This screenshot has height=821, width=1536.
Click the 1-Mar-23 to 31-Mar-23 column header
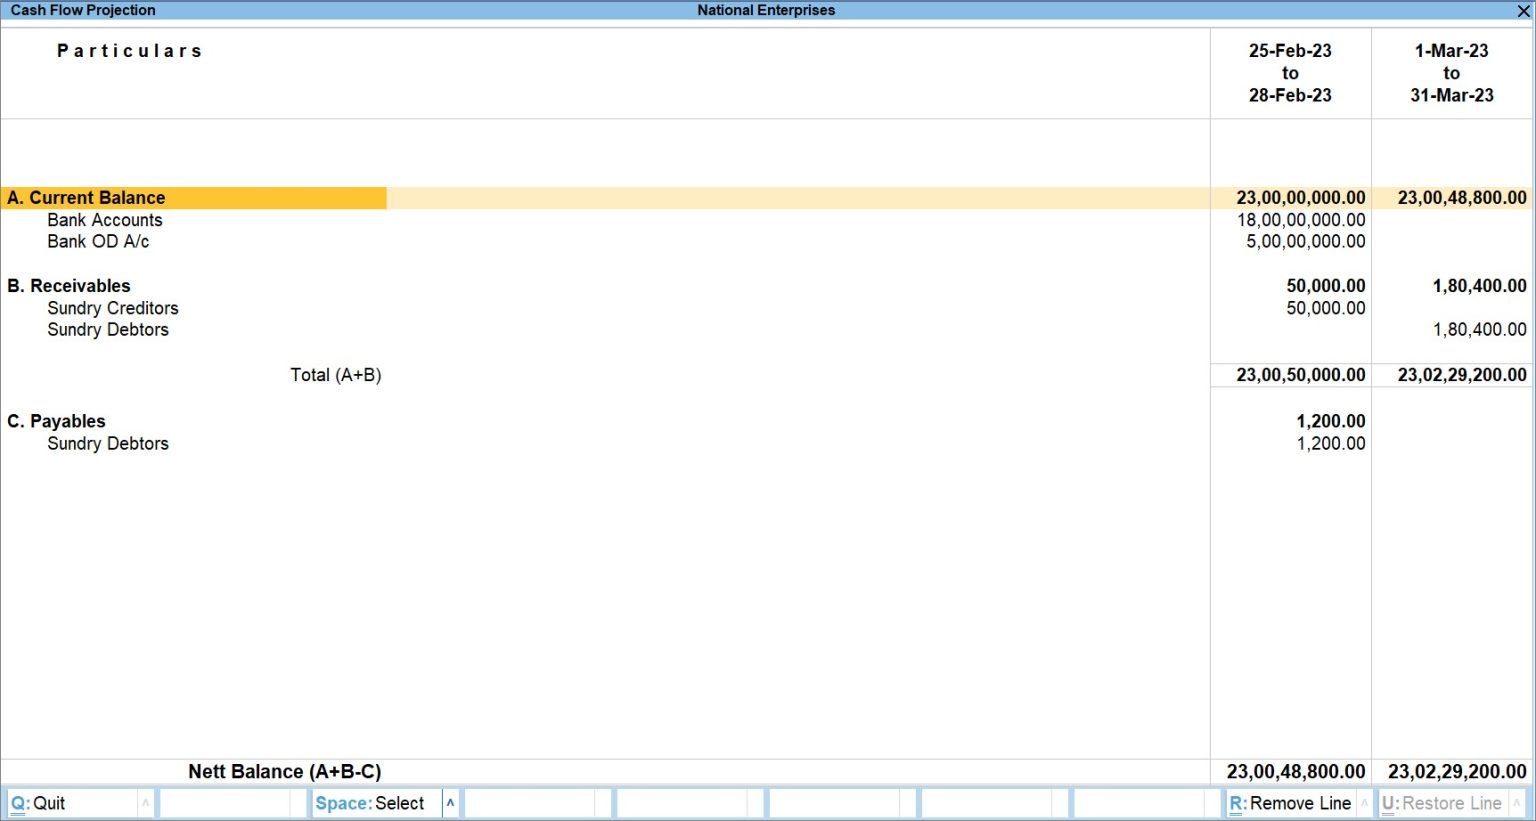pyautogui.click(x=1451, y=73)
